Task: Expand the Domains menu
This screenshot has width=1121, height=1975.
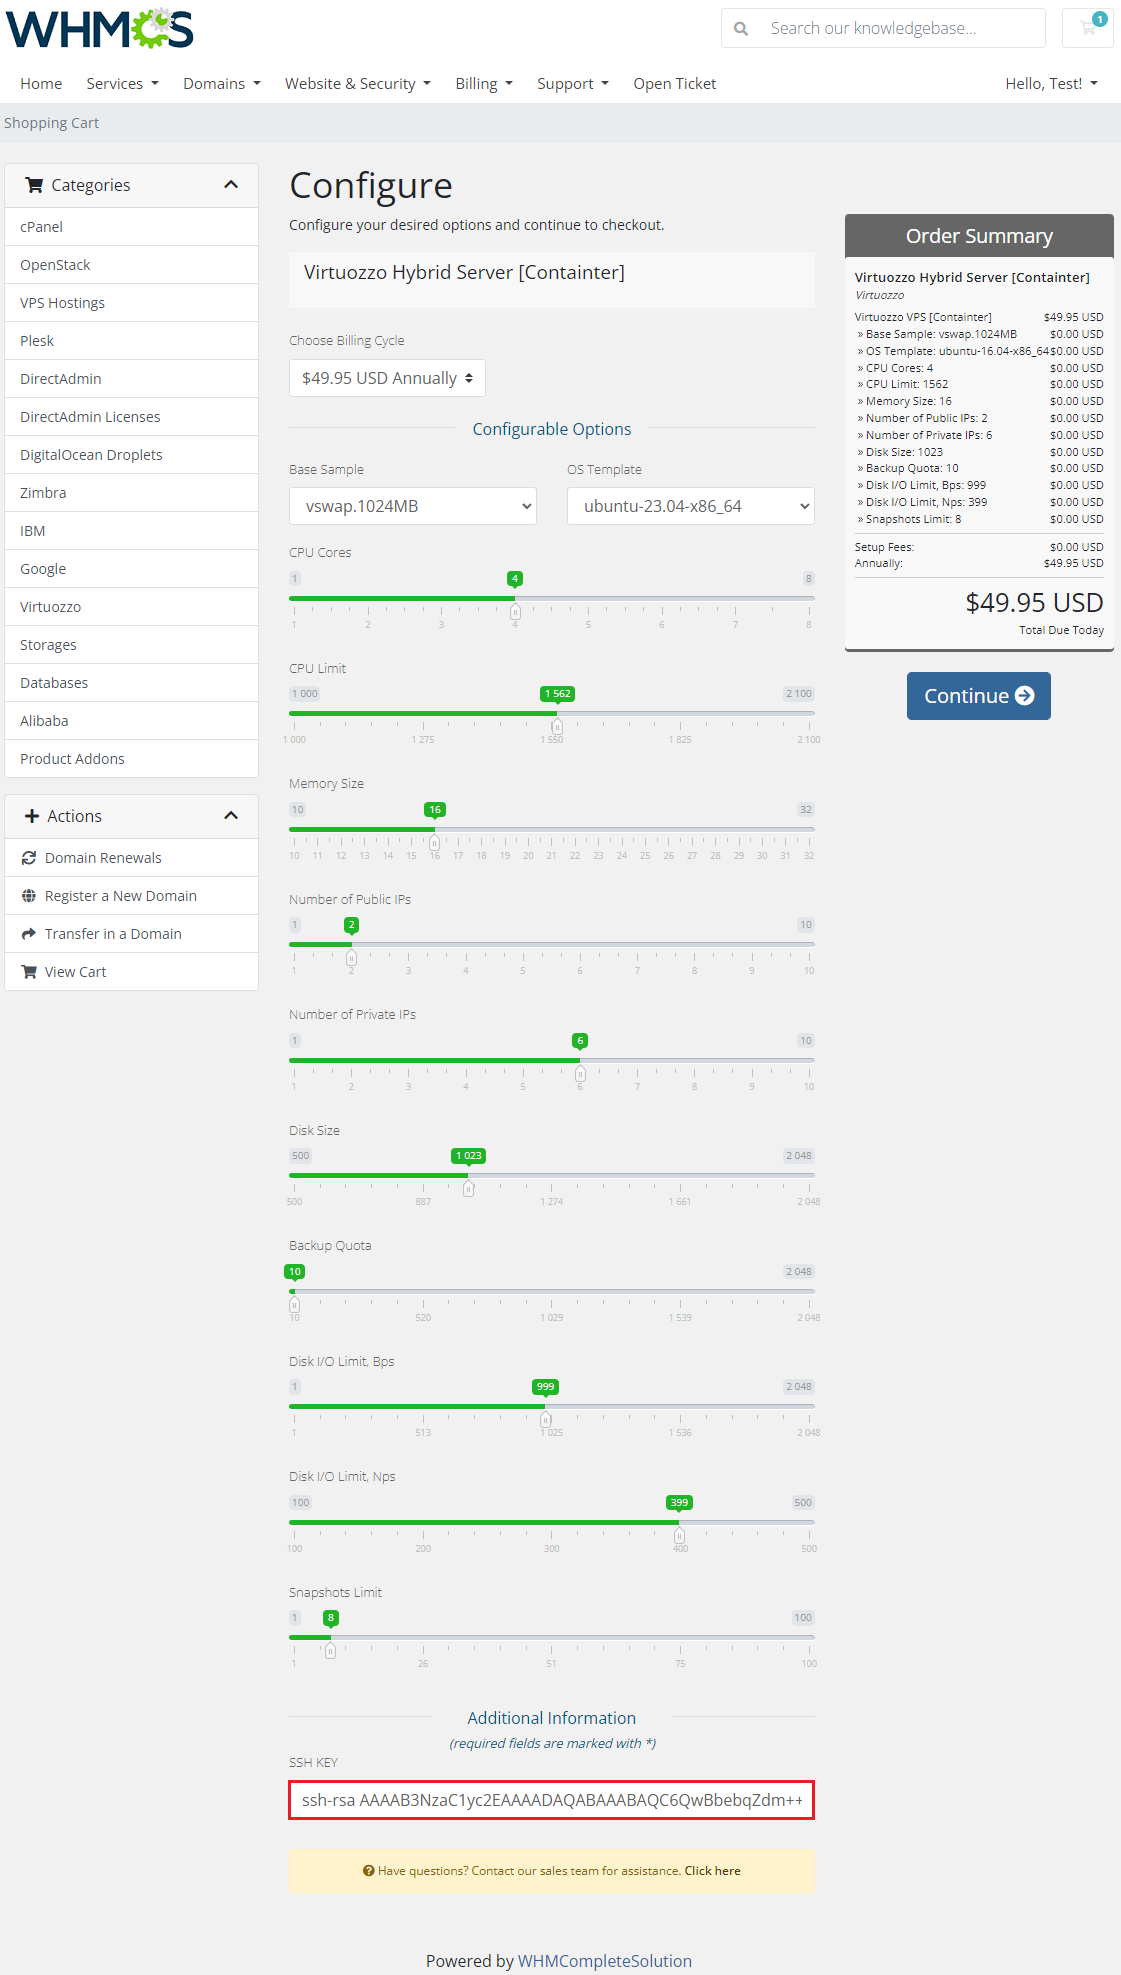Action: [x=222, y=84]
